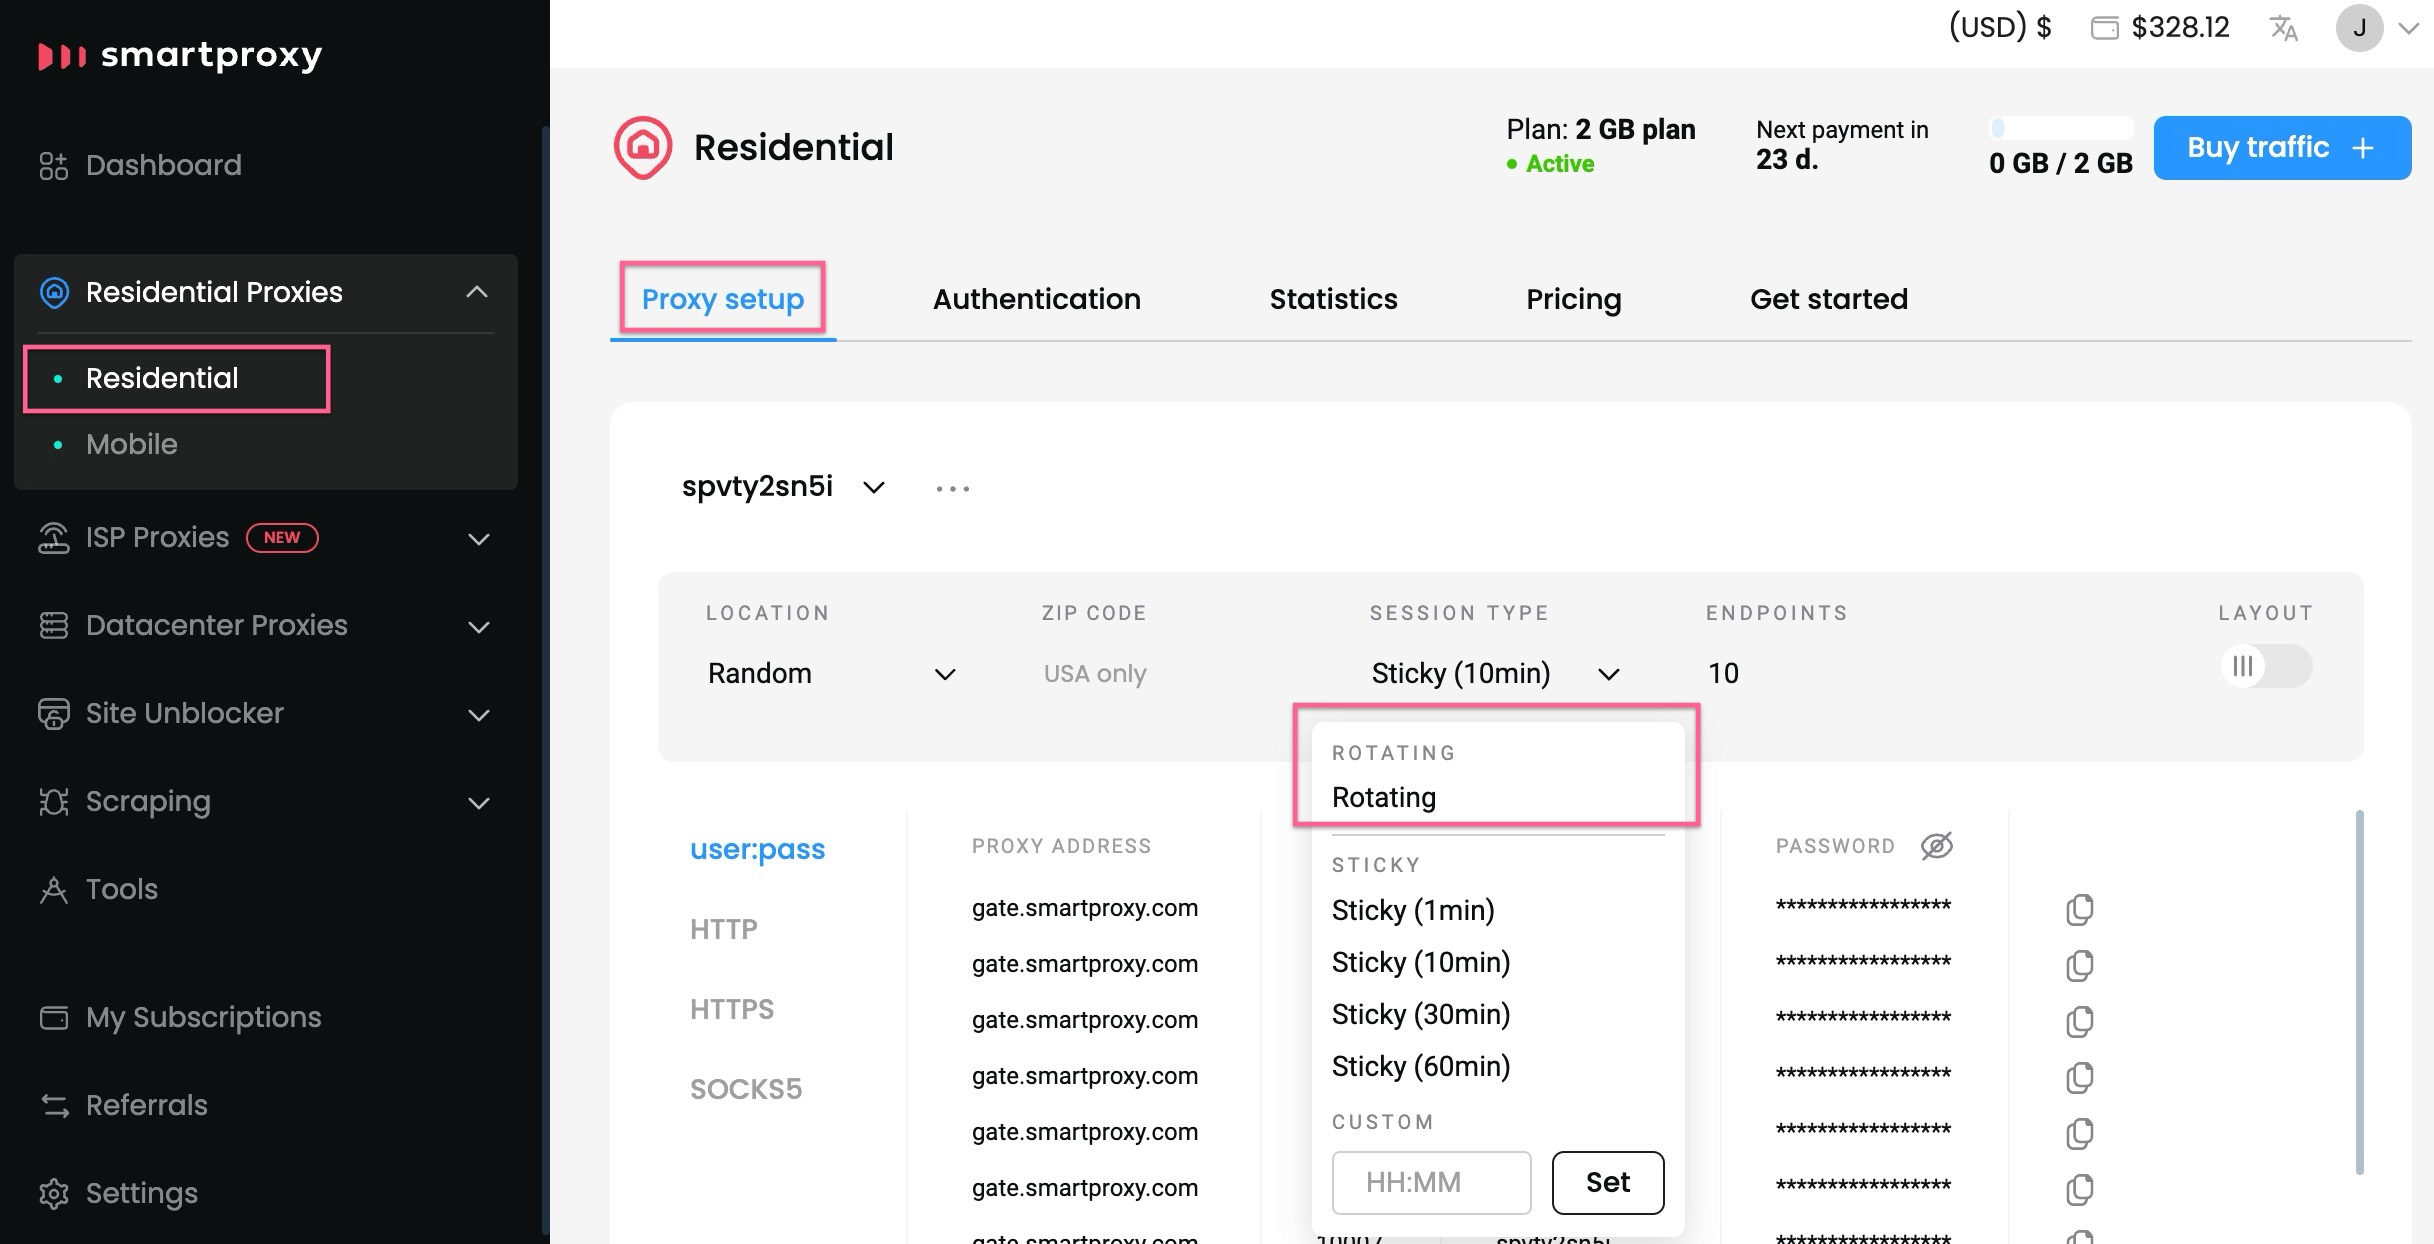This screenshot has height=1244, width=2434.
Task: Click the ISP Proxies icon
Action: (54, 538)
